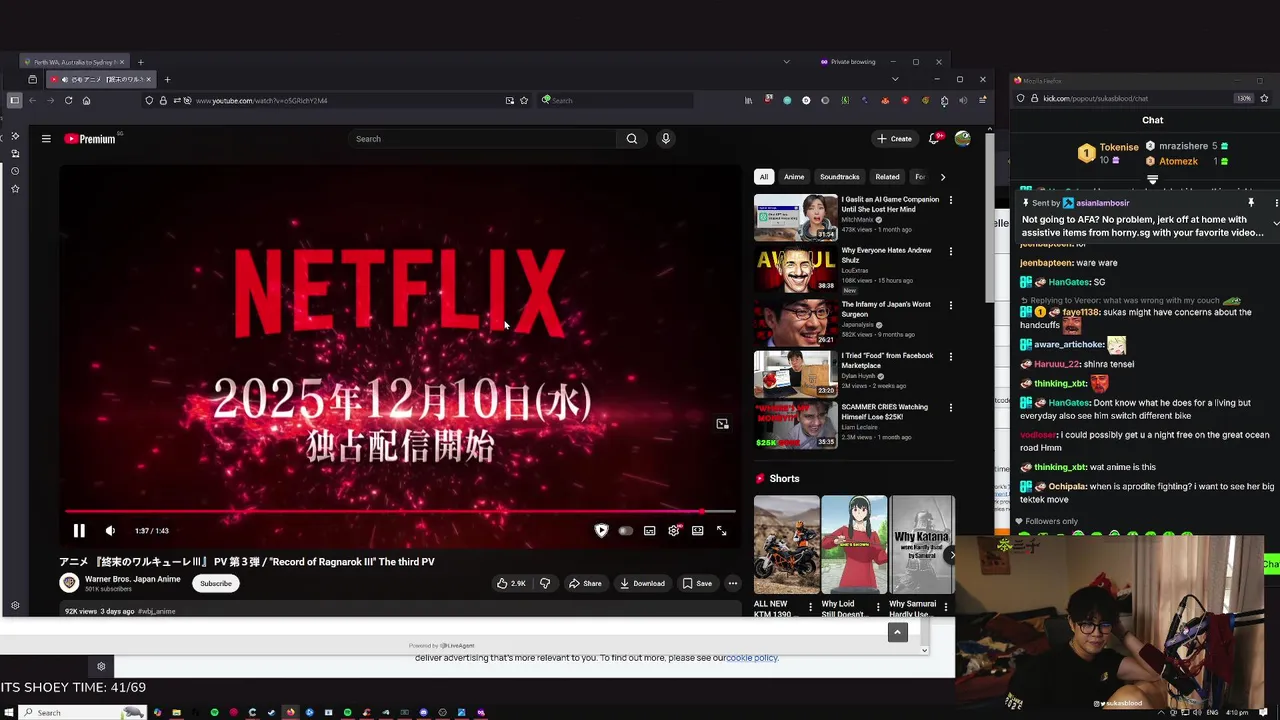Open options for 'Why Loid Still Doesn't' short
1280x720 pixels.
coord(878,607)
